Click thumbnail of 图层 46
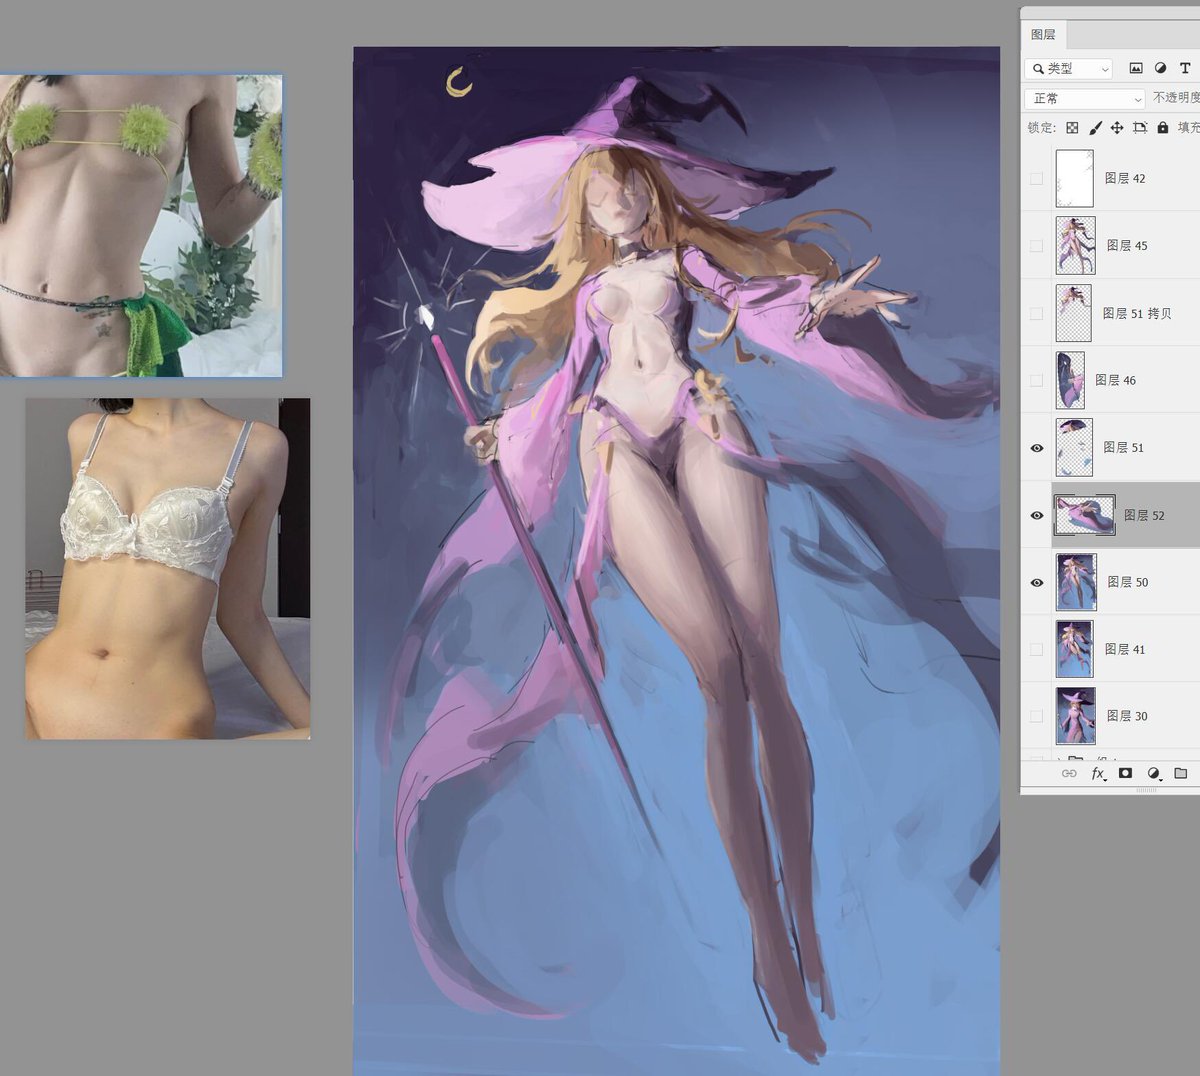The image size is (1200, 1076). point(1070,380)
